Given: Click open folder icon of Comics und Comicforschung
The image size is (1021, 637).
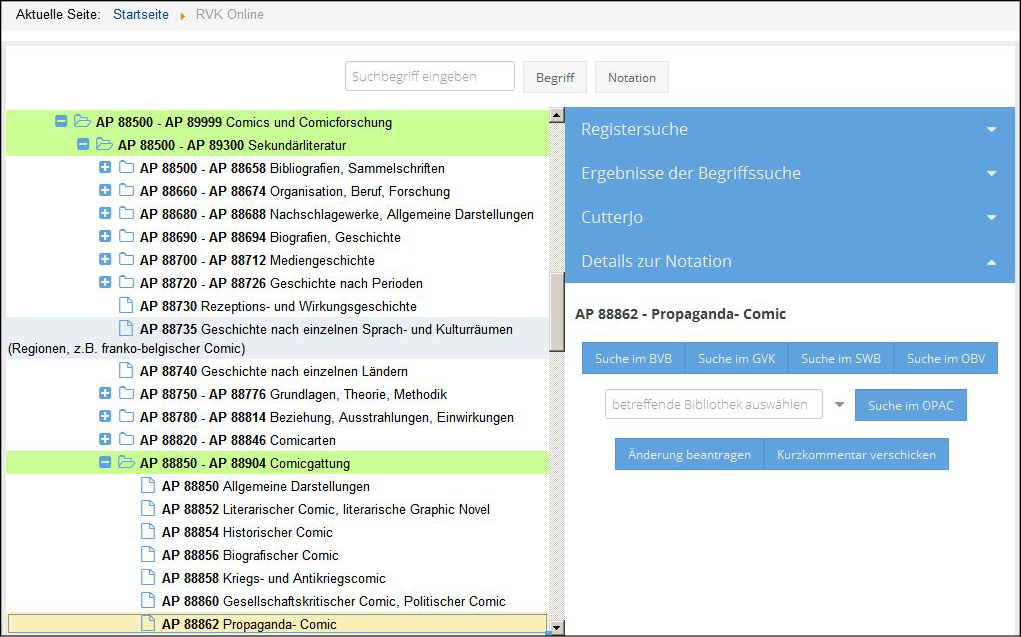Looking at the screenshot, I should tap(82, 121).
